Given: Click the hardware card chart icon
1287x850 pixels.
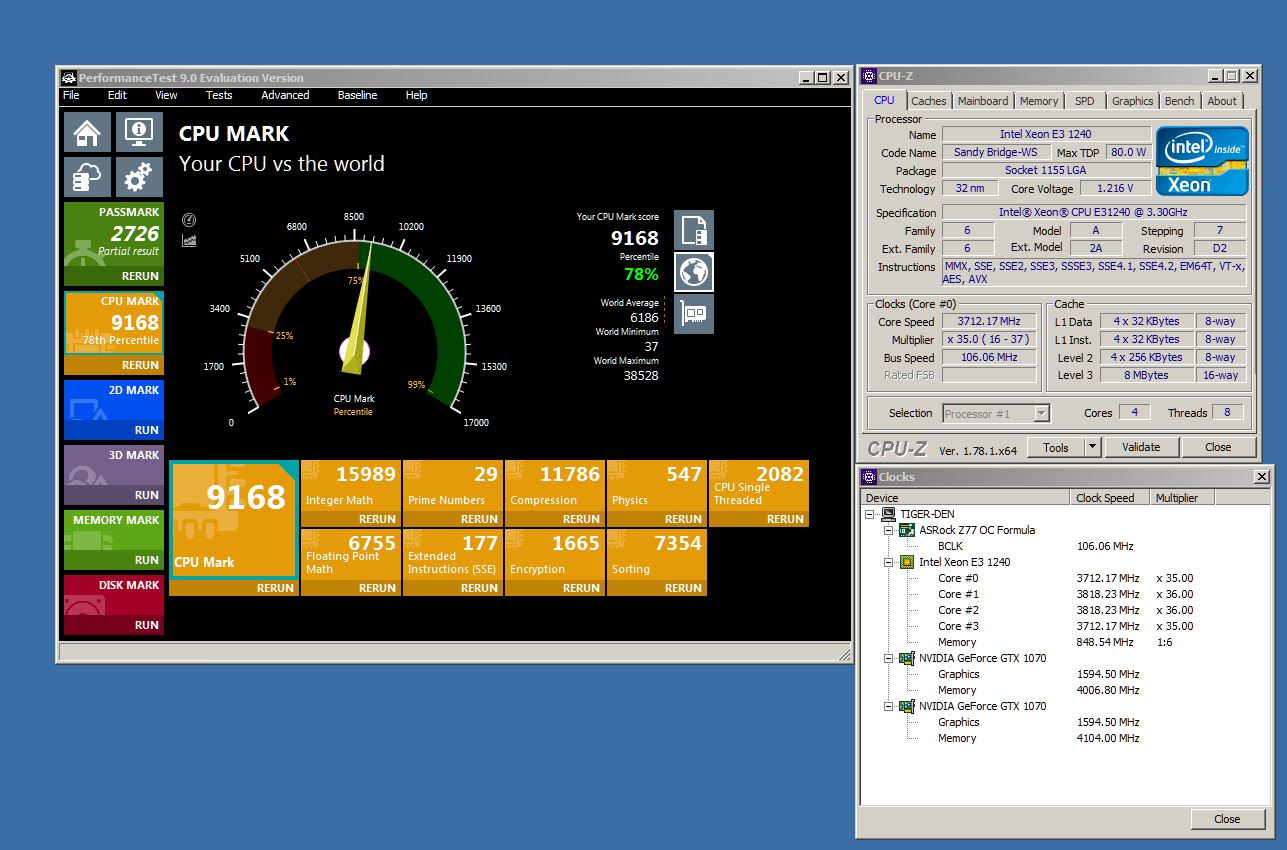Looking at the screenshot, I should click(x=694, y=314).
